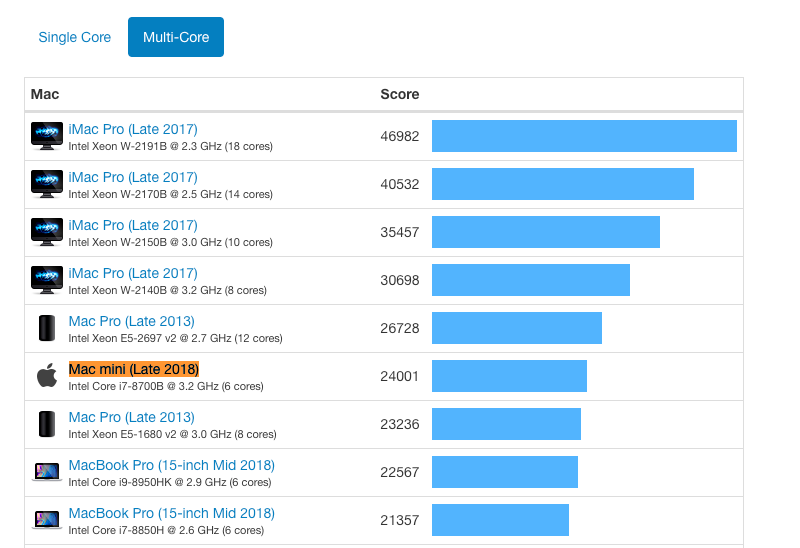The width and height of the screenshot is (800, 548).
Task: Click text Intel Core i7-8700B @ 3.2 GHz
Action: [143, 386]
